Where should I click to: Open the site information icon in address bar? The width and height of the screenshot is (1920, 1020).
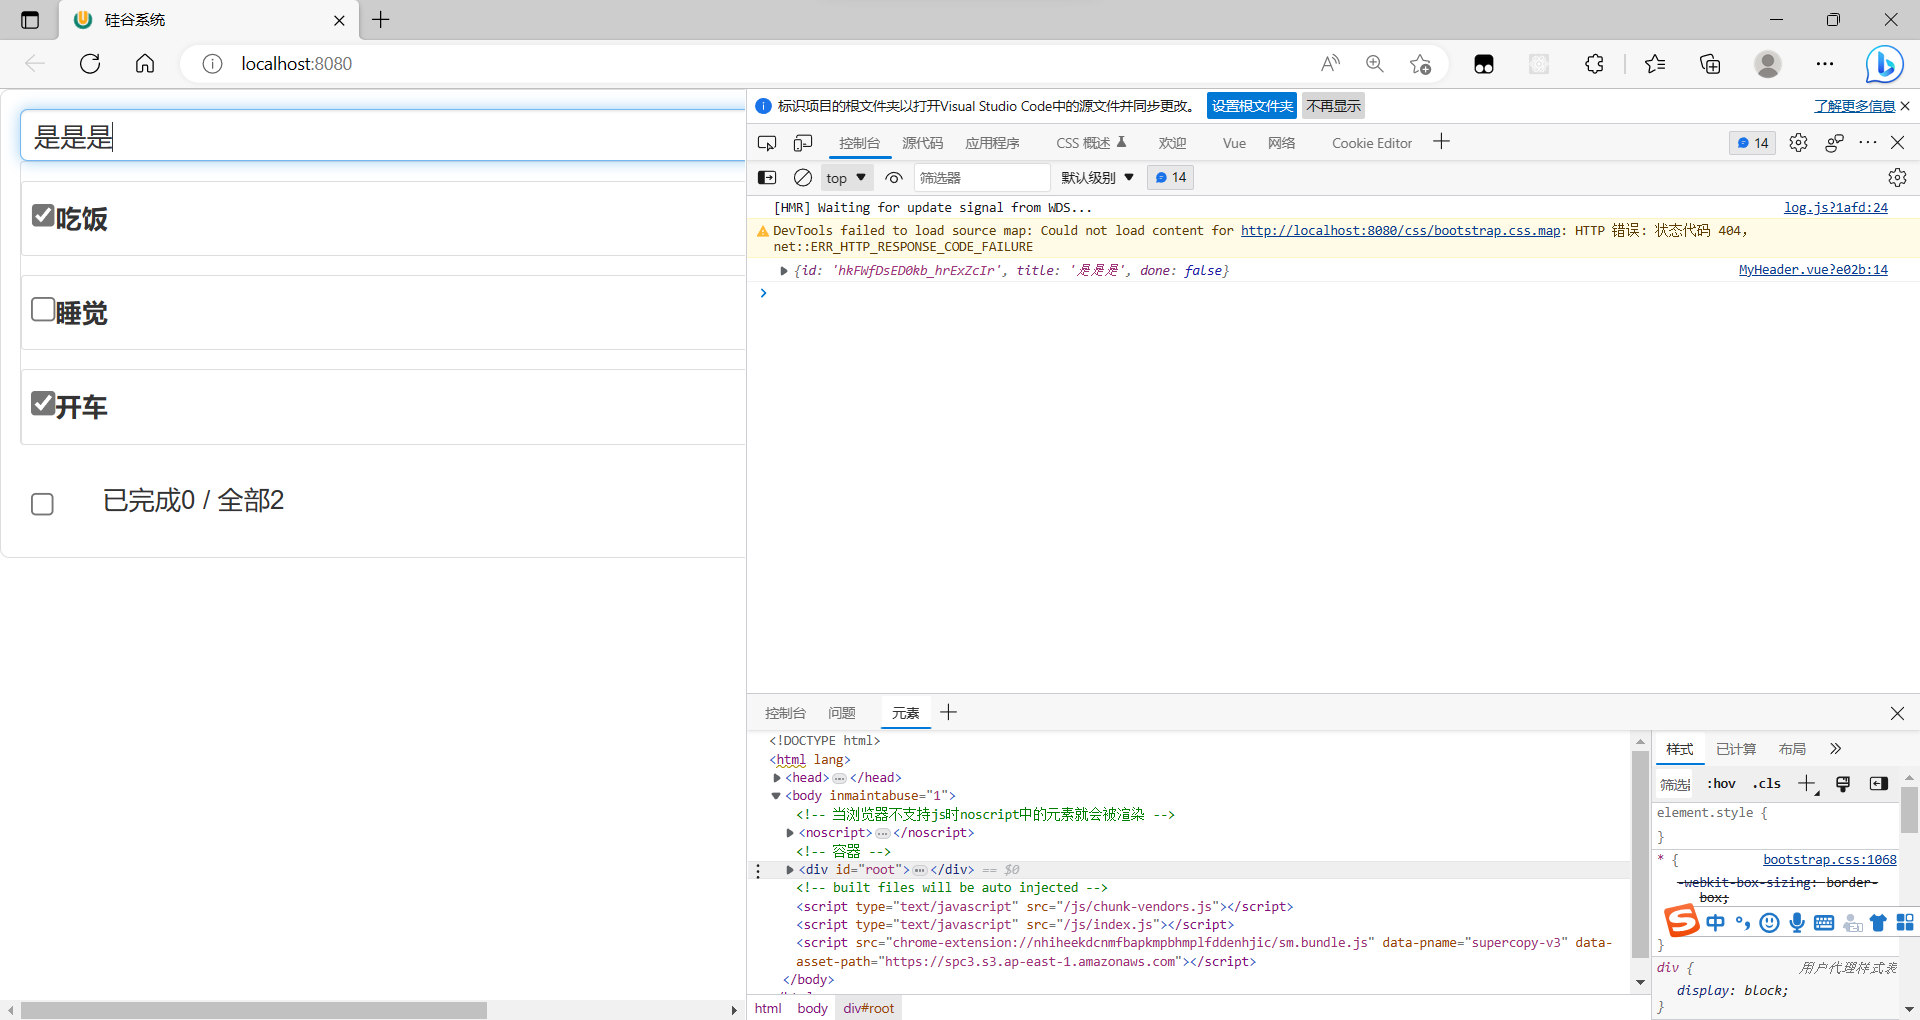tap(212, 64)
